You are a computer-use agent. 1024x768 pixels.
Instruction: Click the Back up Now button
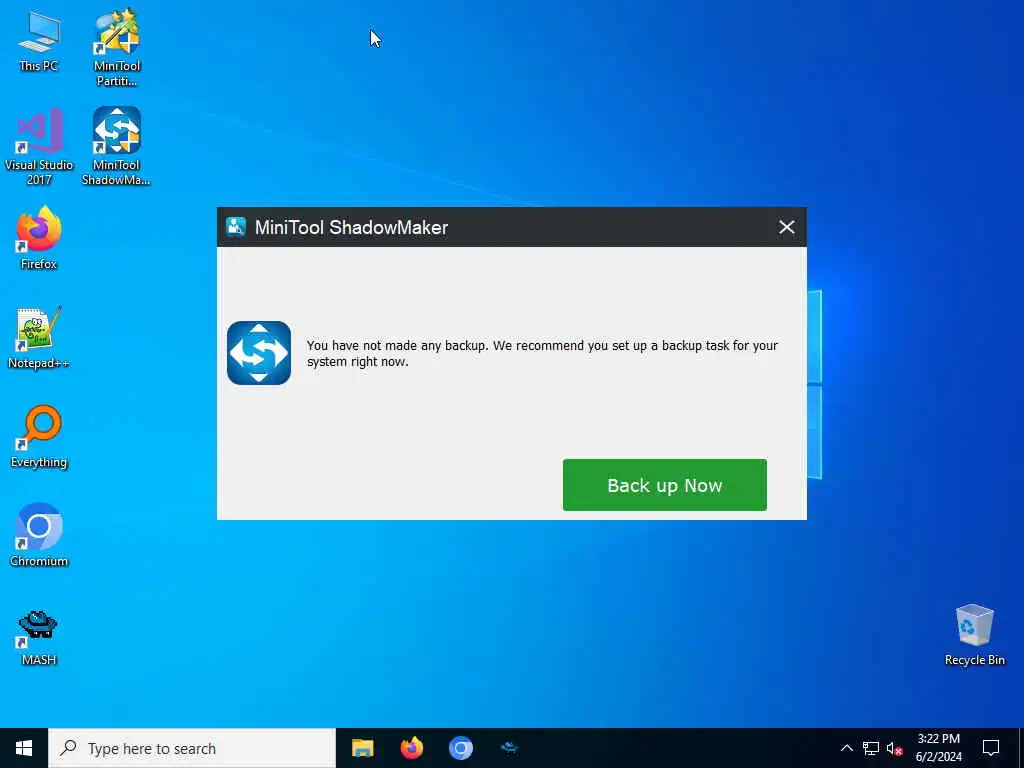(x=664, y=485)
